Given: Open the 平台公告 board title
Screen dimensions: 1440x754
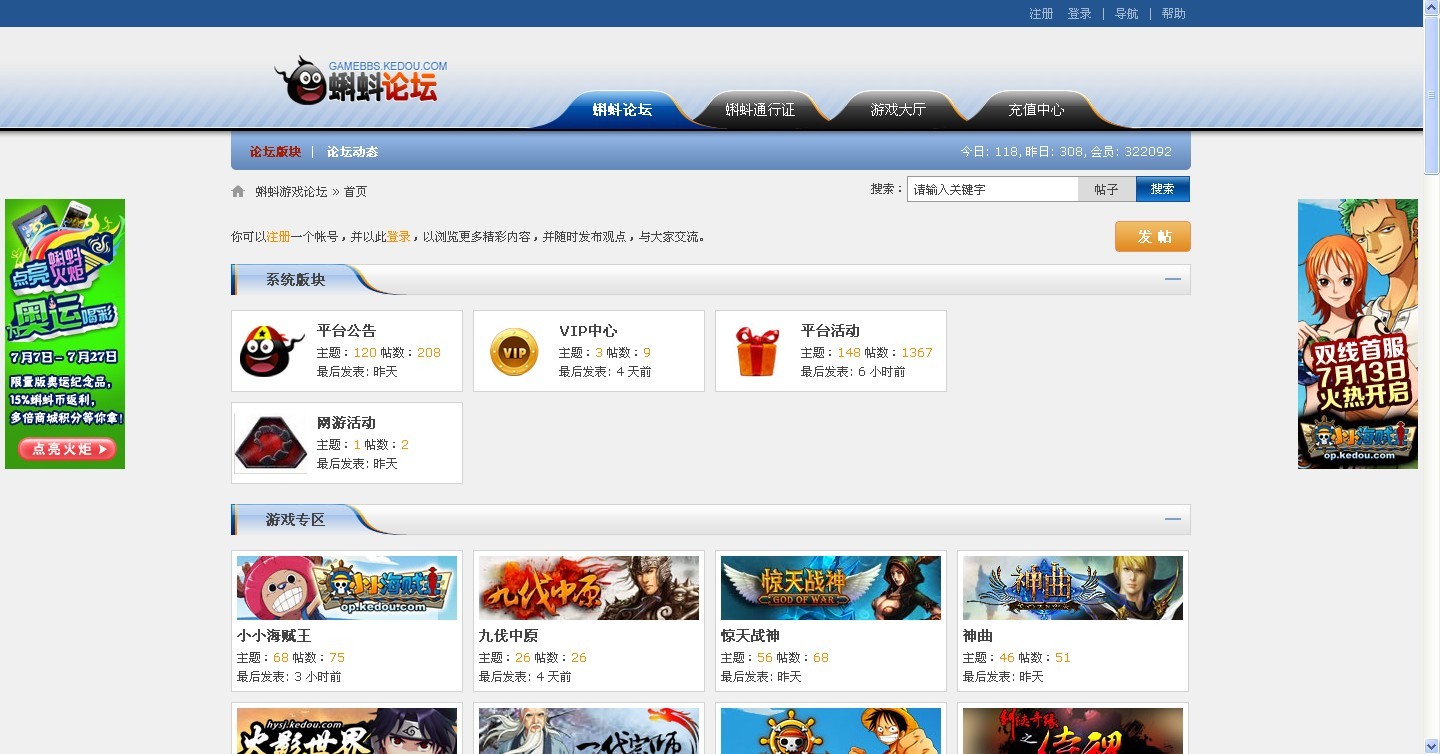Looking at the screenshot, I should tap(346, 331).
